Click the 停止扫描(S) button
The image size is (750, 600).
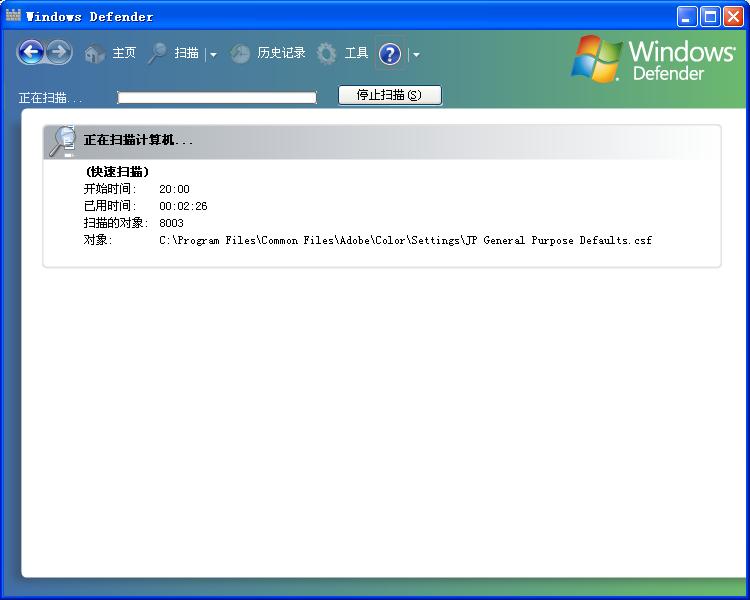point(390,95)
